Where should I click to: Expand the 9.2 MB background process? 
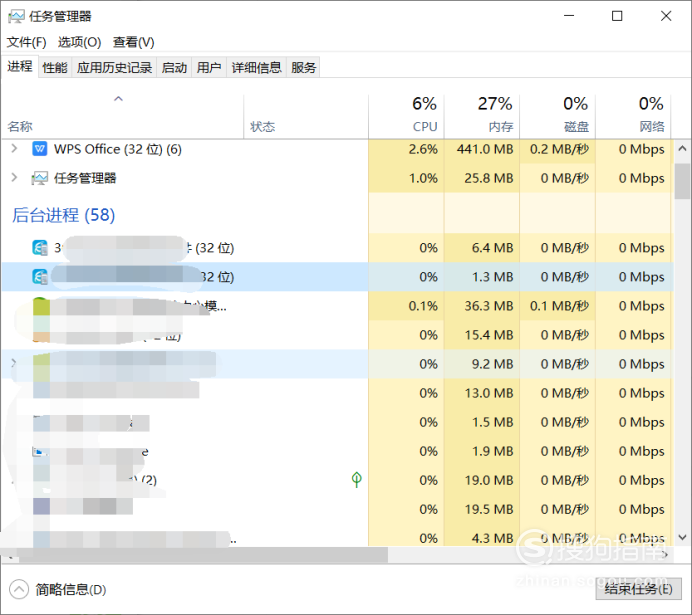(14, 363)
